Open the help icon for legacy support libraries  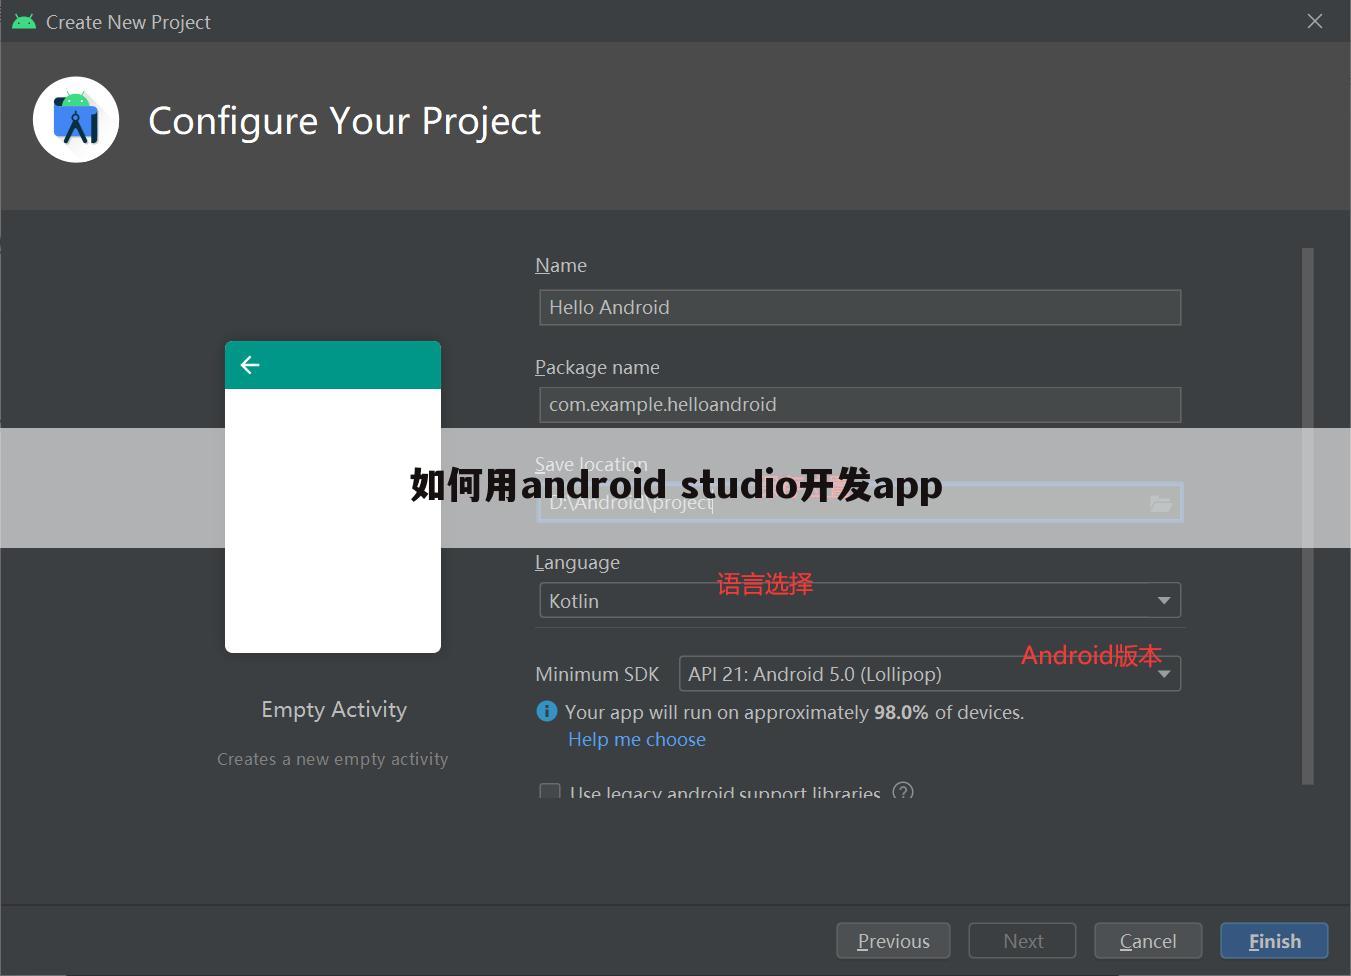click(x=903, y=792)
